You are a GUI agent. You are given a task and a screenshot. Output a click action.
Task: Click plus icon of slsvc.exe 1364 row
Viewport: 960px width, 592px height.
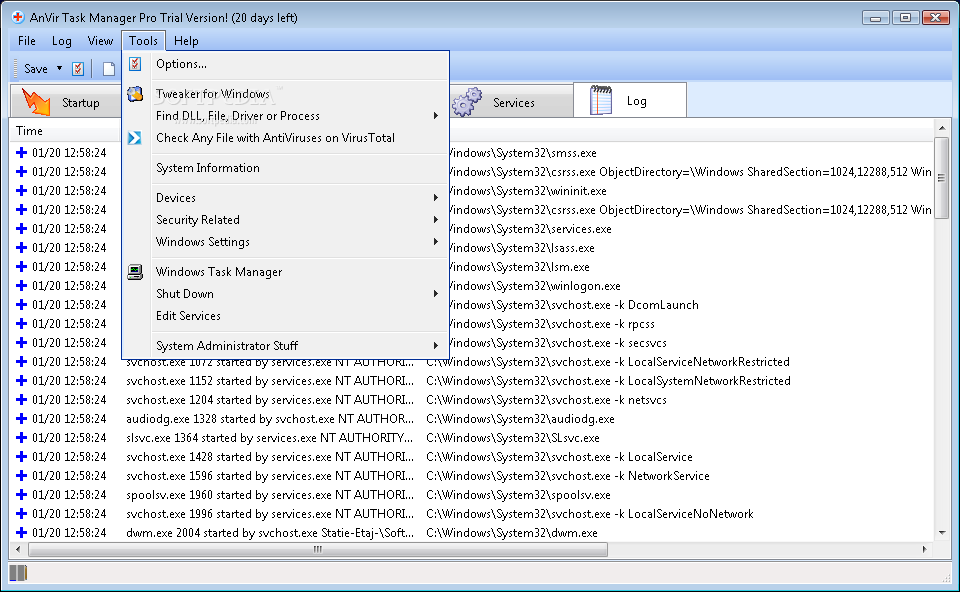click(21, 438)
